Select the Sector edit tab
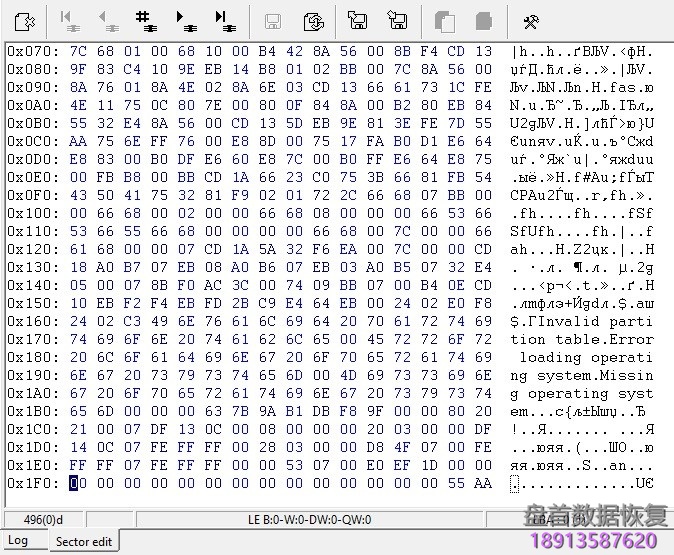674x555 pixels. pyautogui.click(x=85, y=541)
